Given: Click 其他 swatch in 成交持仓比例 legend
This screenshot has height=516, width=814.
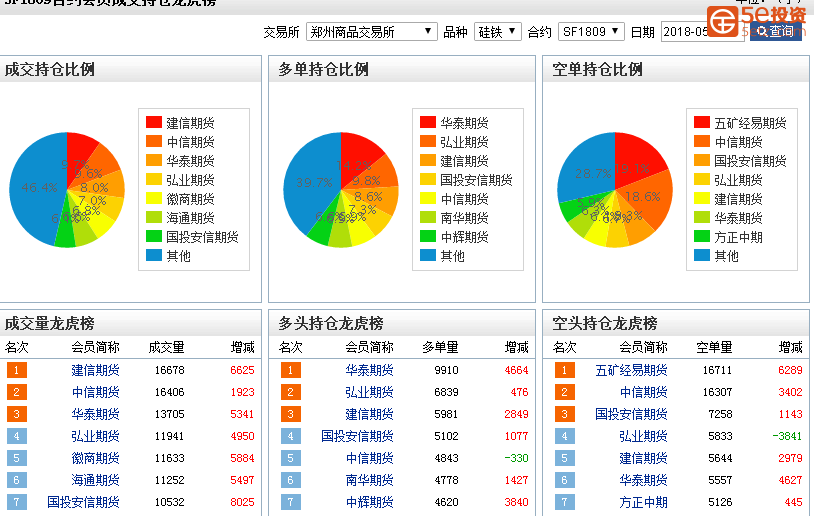Looking at the screenshot, I should [x=154, y=255].
